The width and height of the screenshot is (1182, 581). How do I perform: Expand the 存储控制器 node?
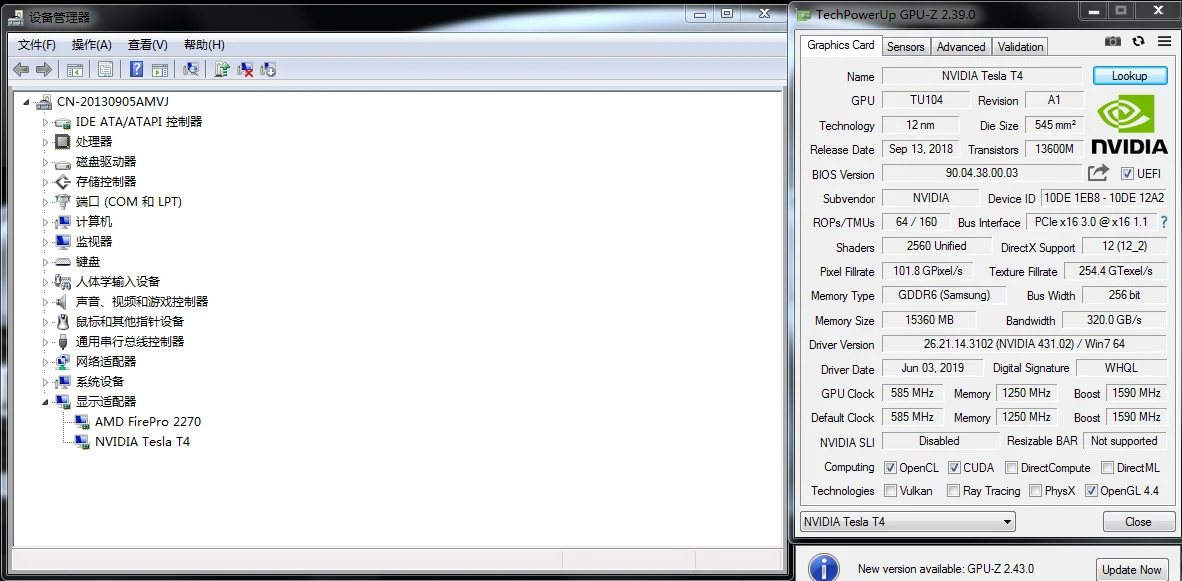(x=45, y=182)
